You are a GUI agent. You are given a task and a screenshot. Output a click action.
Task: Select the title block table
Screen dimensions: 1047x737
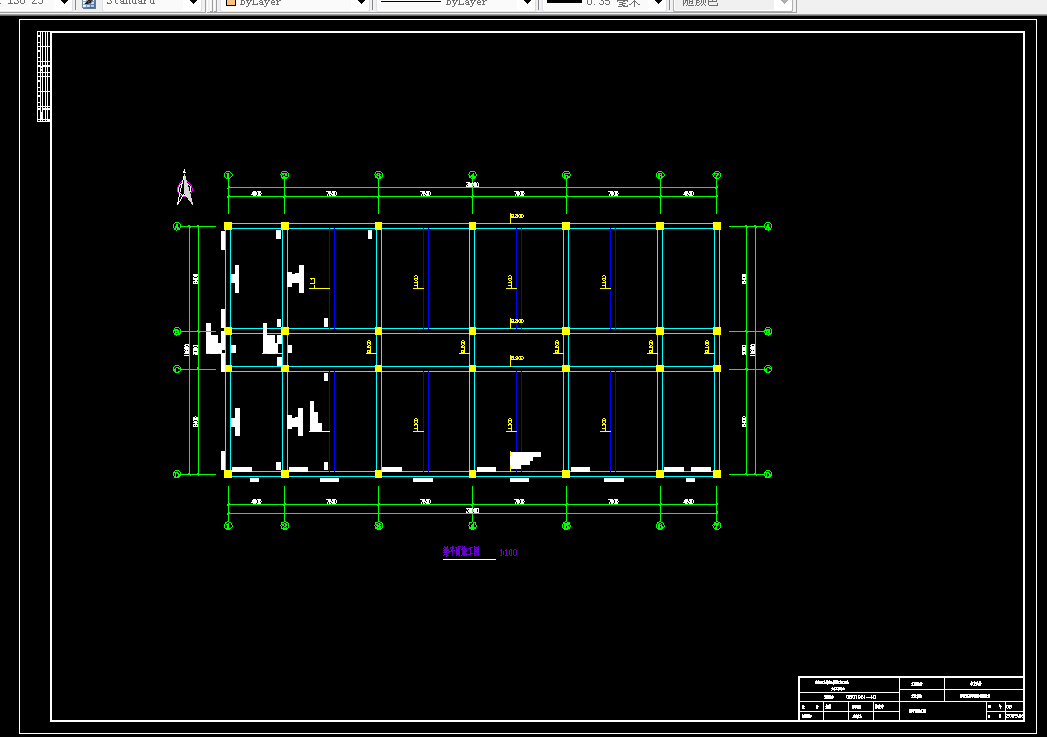(911, 698)
